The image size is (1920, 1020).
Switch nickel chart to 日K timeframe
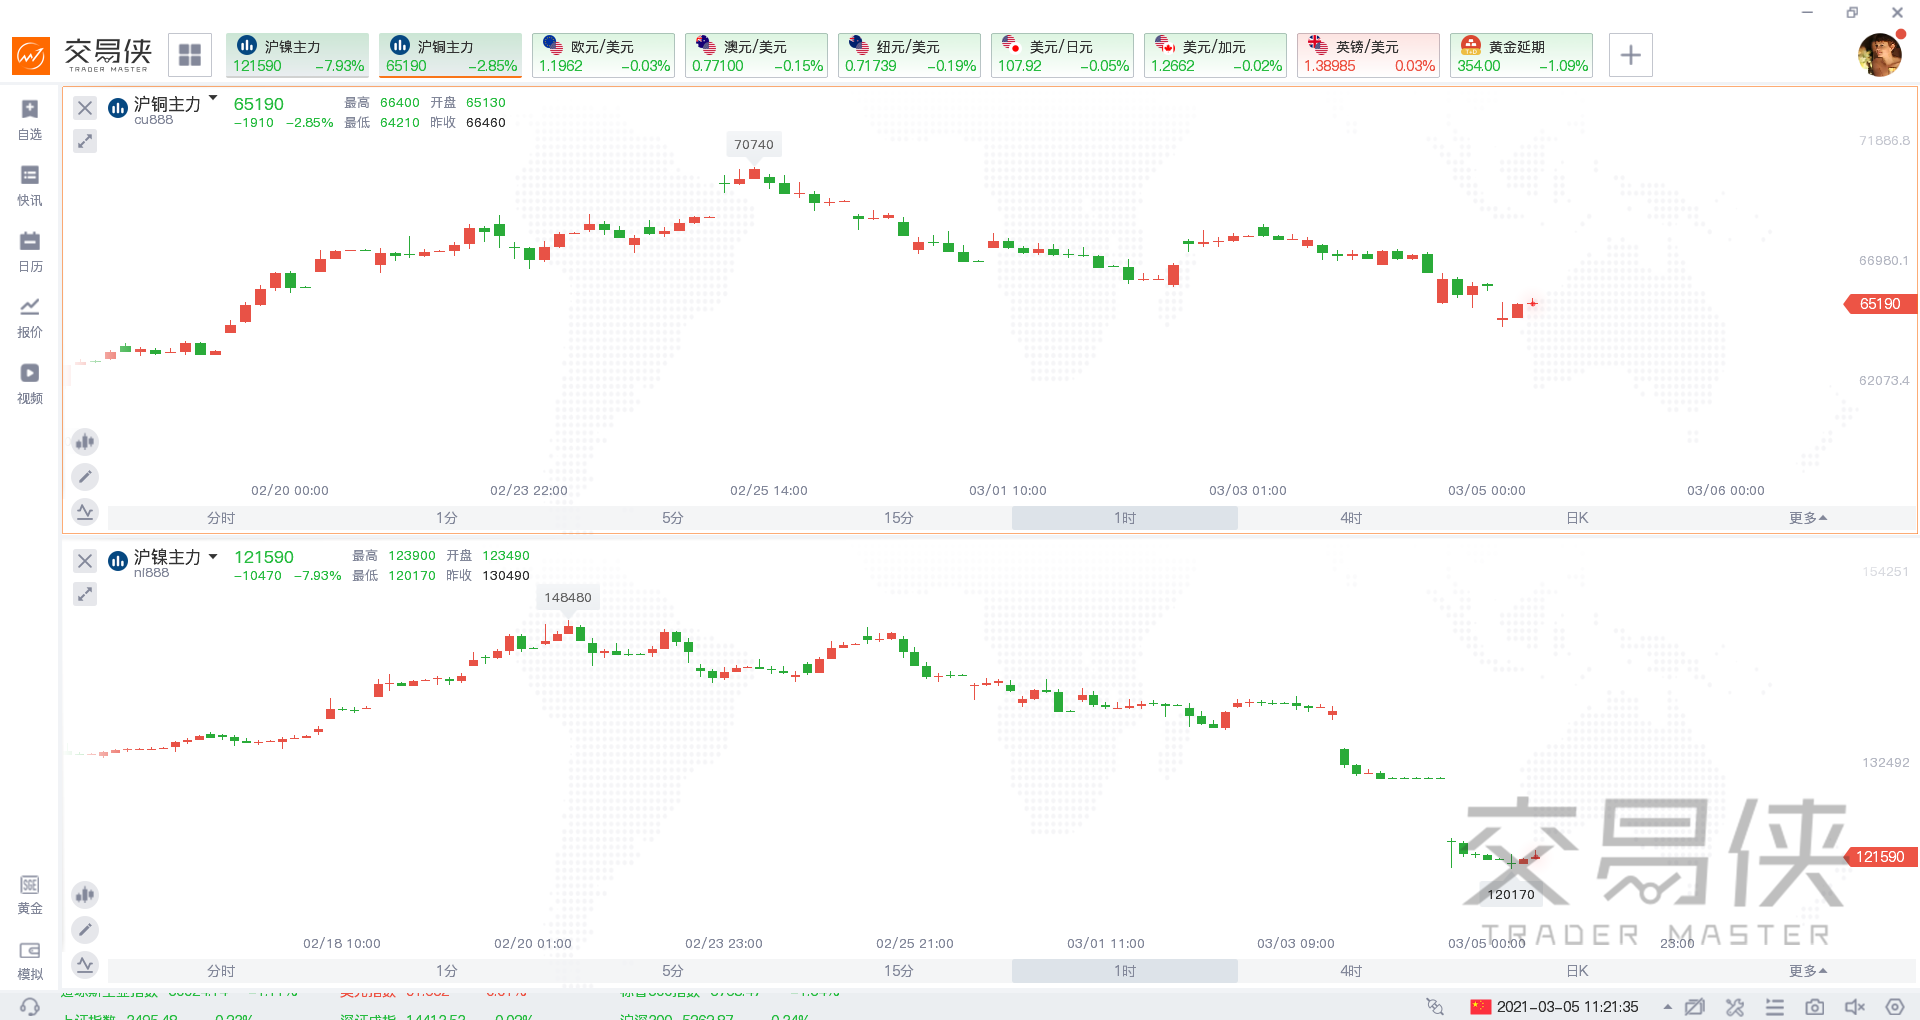(1577, 971)
